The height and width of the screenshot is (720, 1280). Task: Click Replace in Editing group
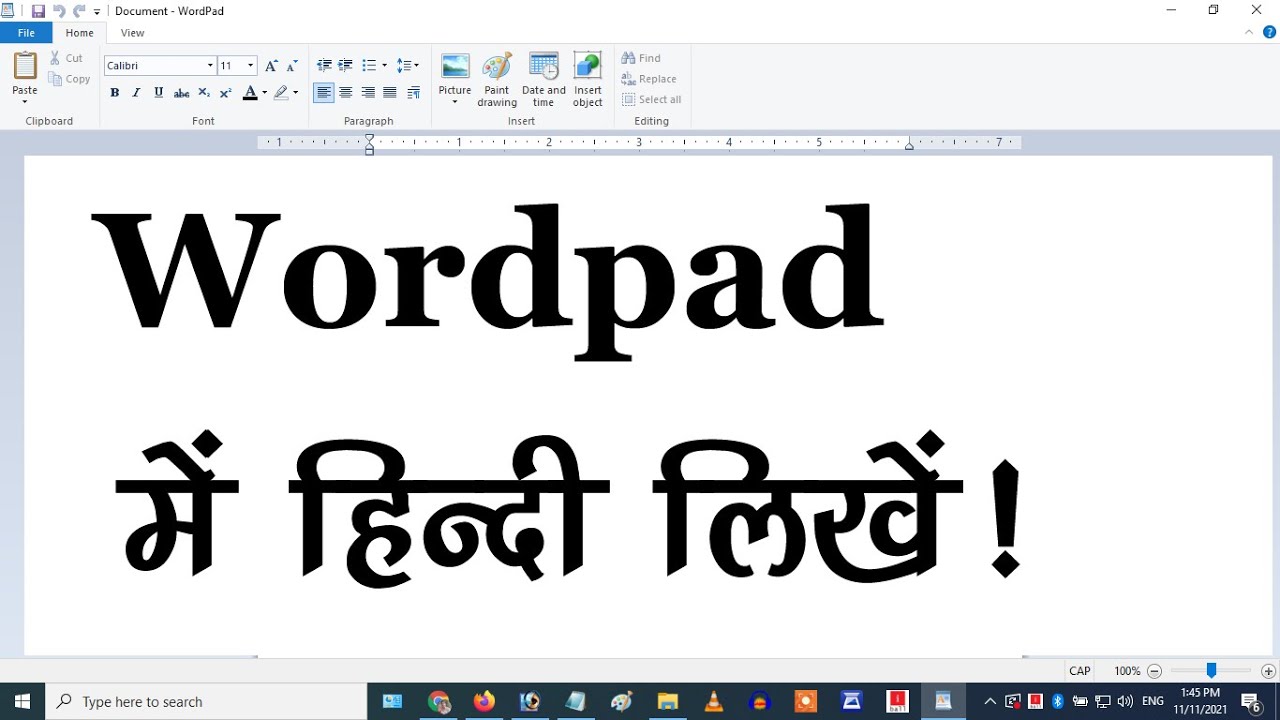click(649, 79)
